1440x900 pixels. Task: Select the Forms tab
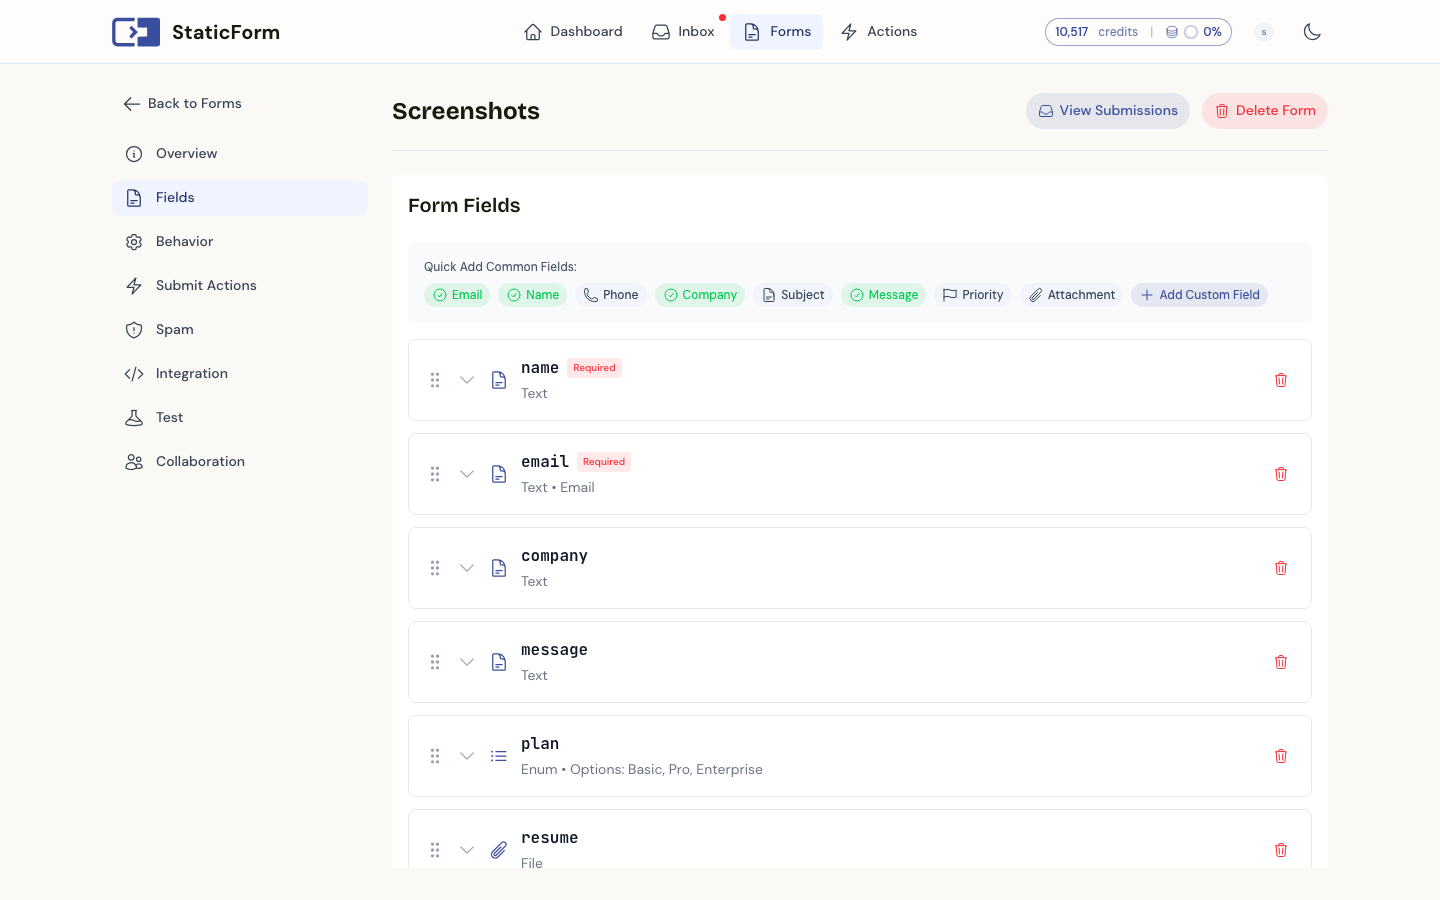tap(777, 32)
